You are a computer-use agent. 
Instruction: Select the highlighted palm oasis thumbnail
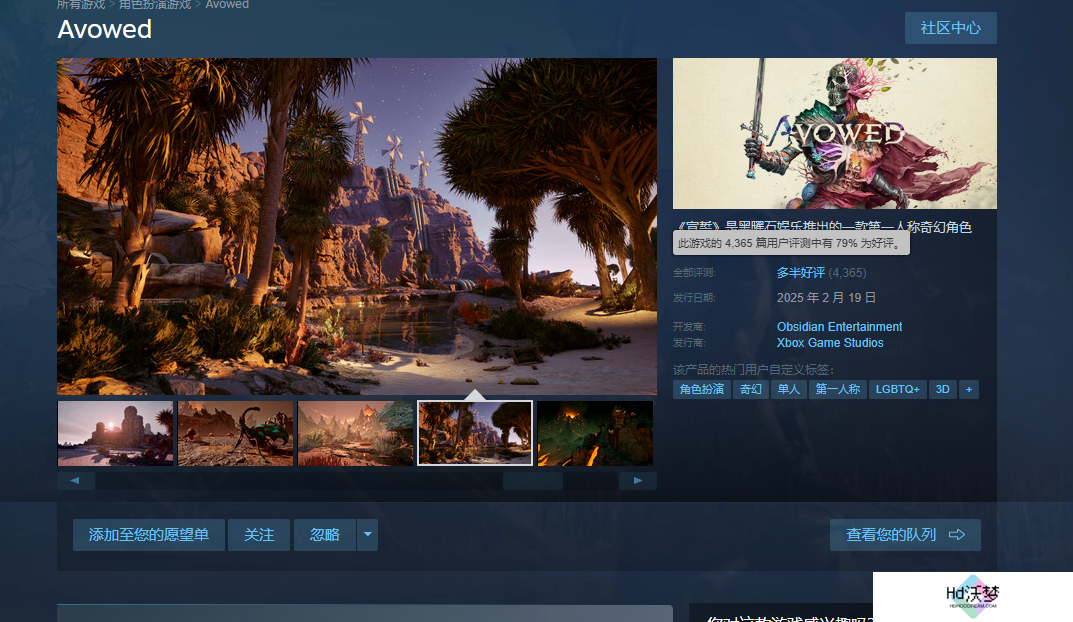coord(475,433)
